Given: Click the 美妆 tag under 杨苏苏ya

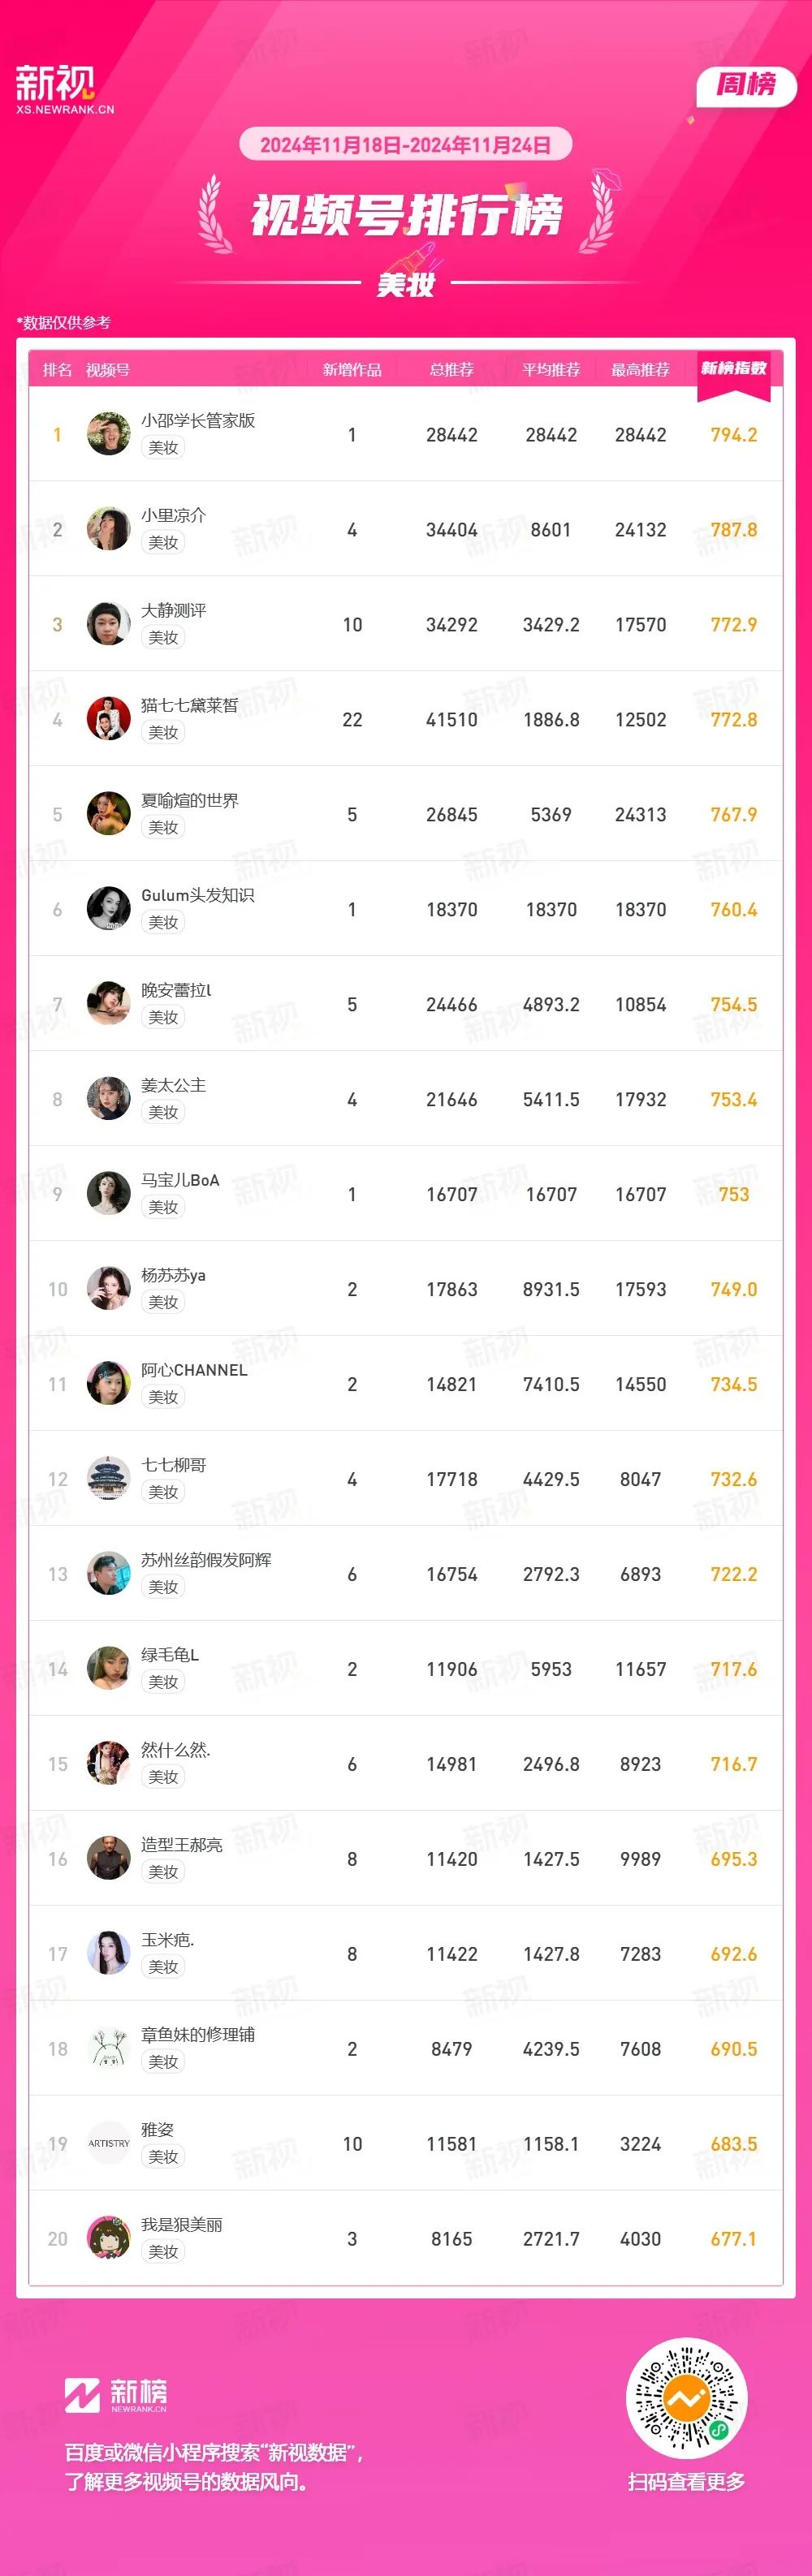Looking at the screenshot, I should [x=163, y=1302].
